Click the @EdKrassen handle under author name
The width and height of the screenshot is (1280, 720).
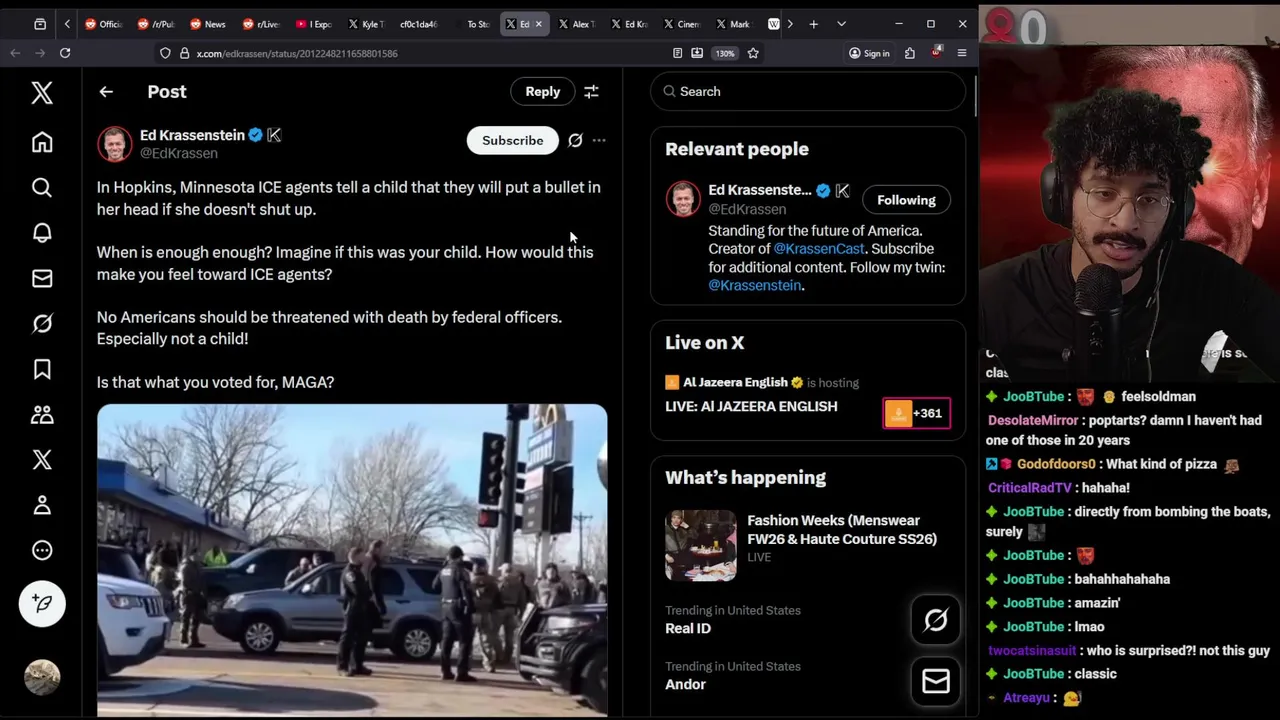tap(179, 154)
